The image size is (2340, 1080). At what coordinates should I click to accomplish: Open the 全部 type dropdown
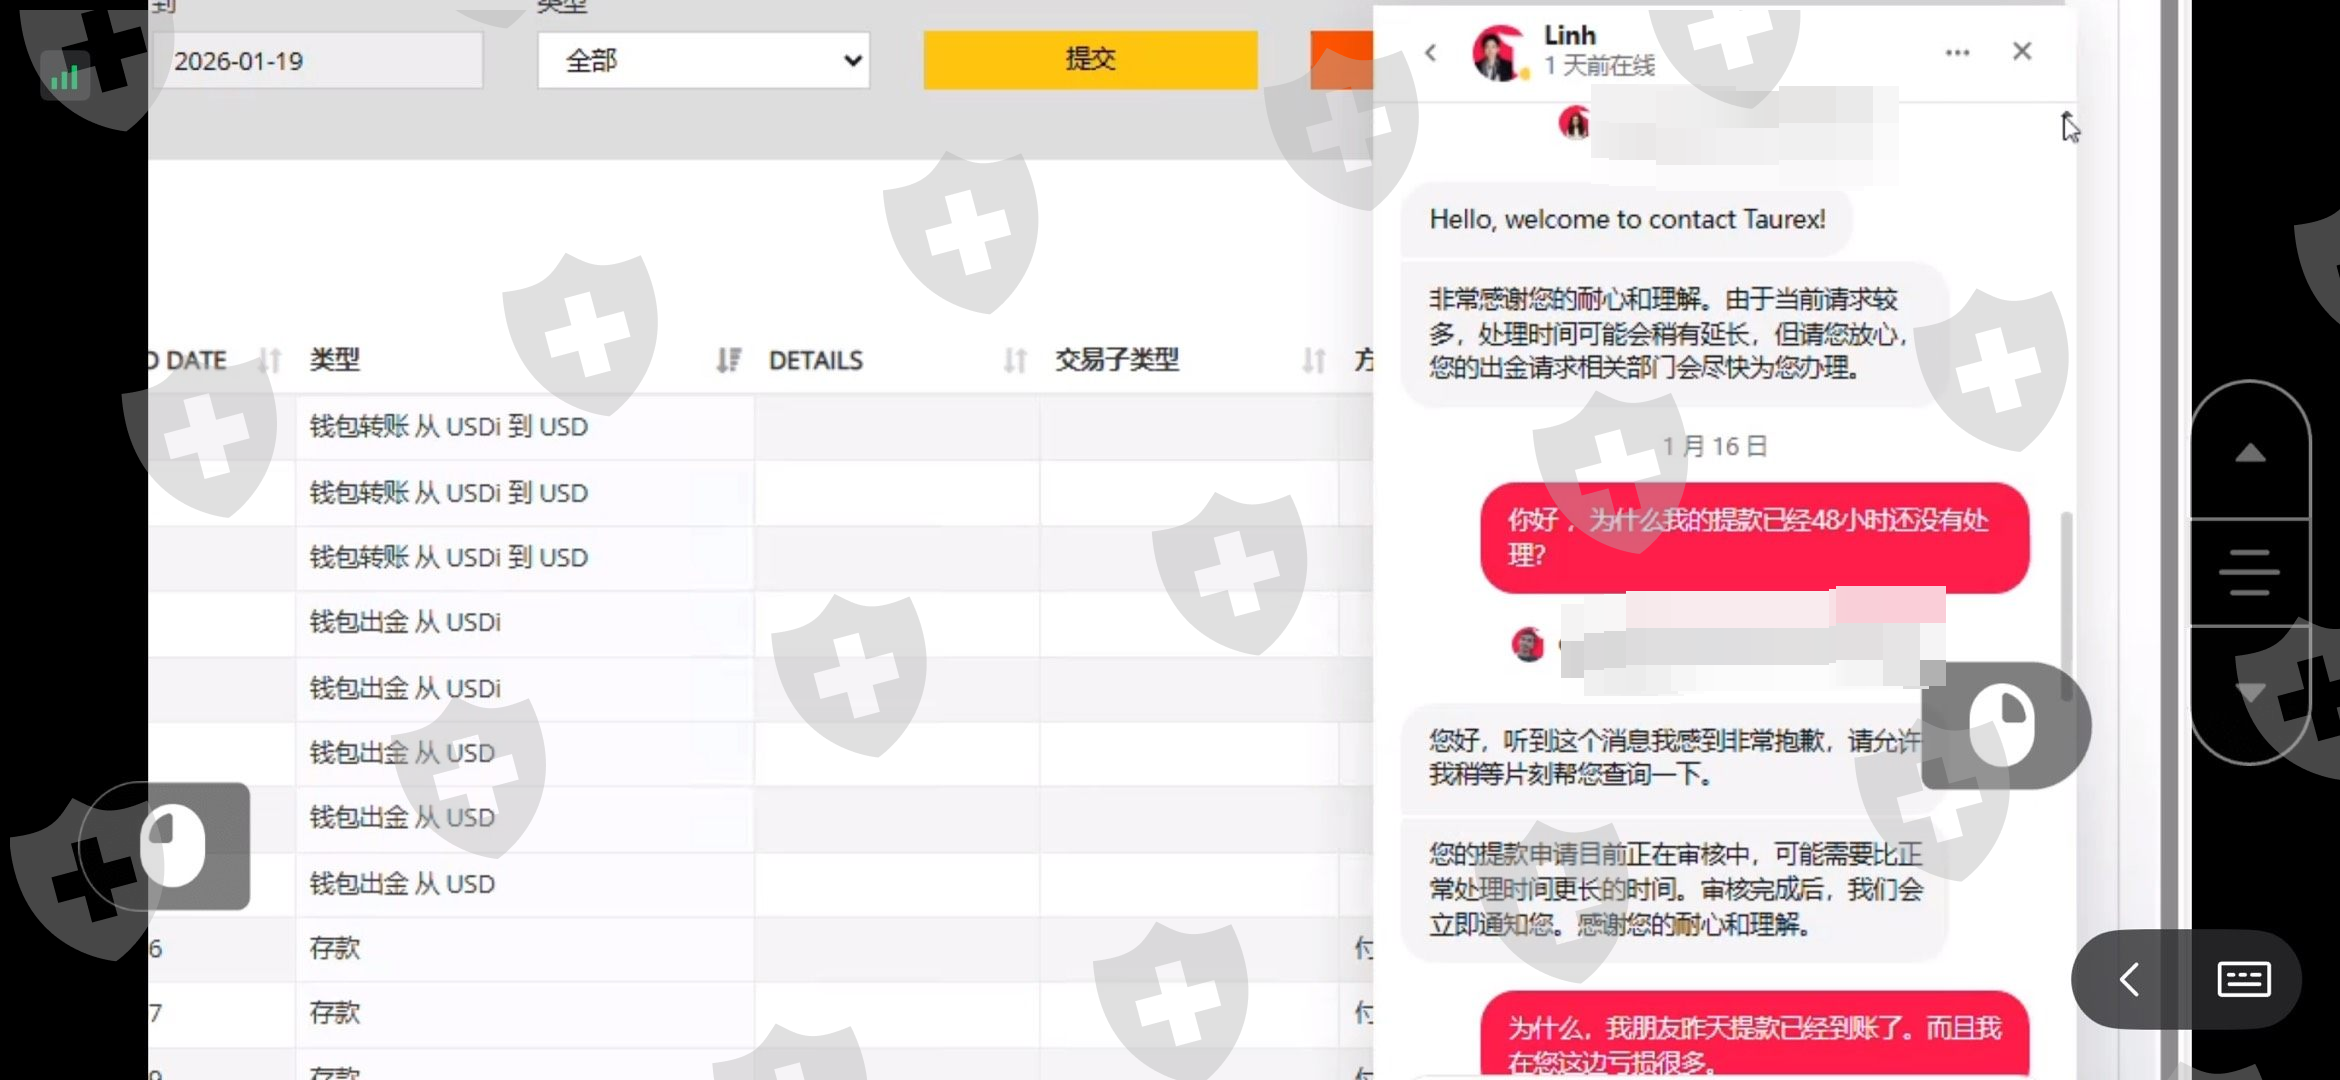703,61
